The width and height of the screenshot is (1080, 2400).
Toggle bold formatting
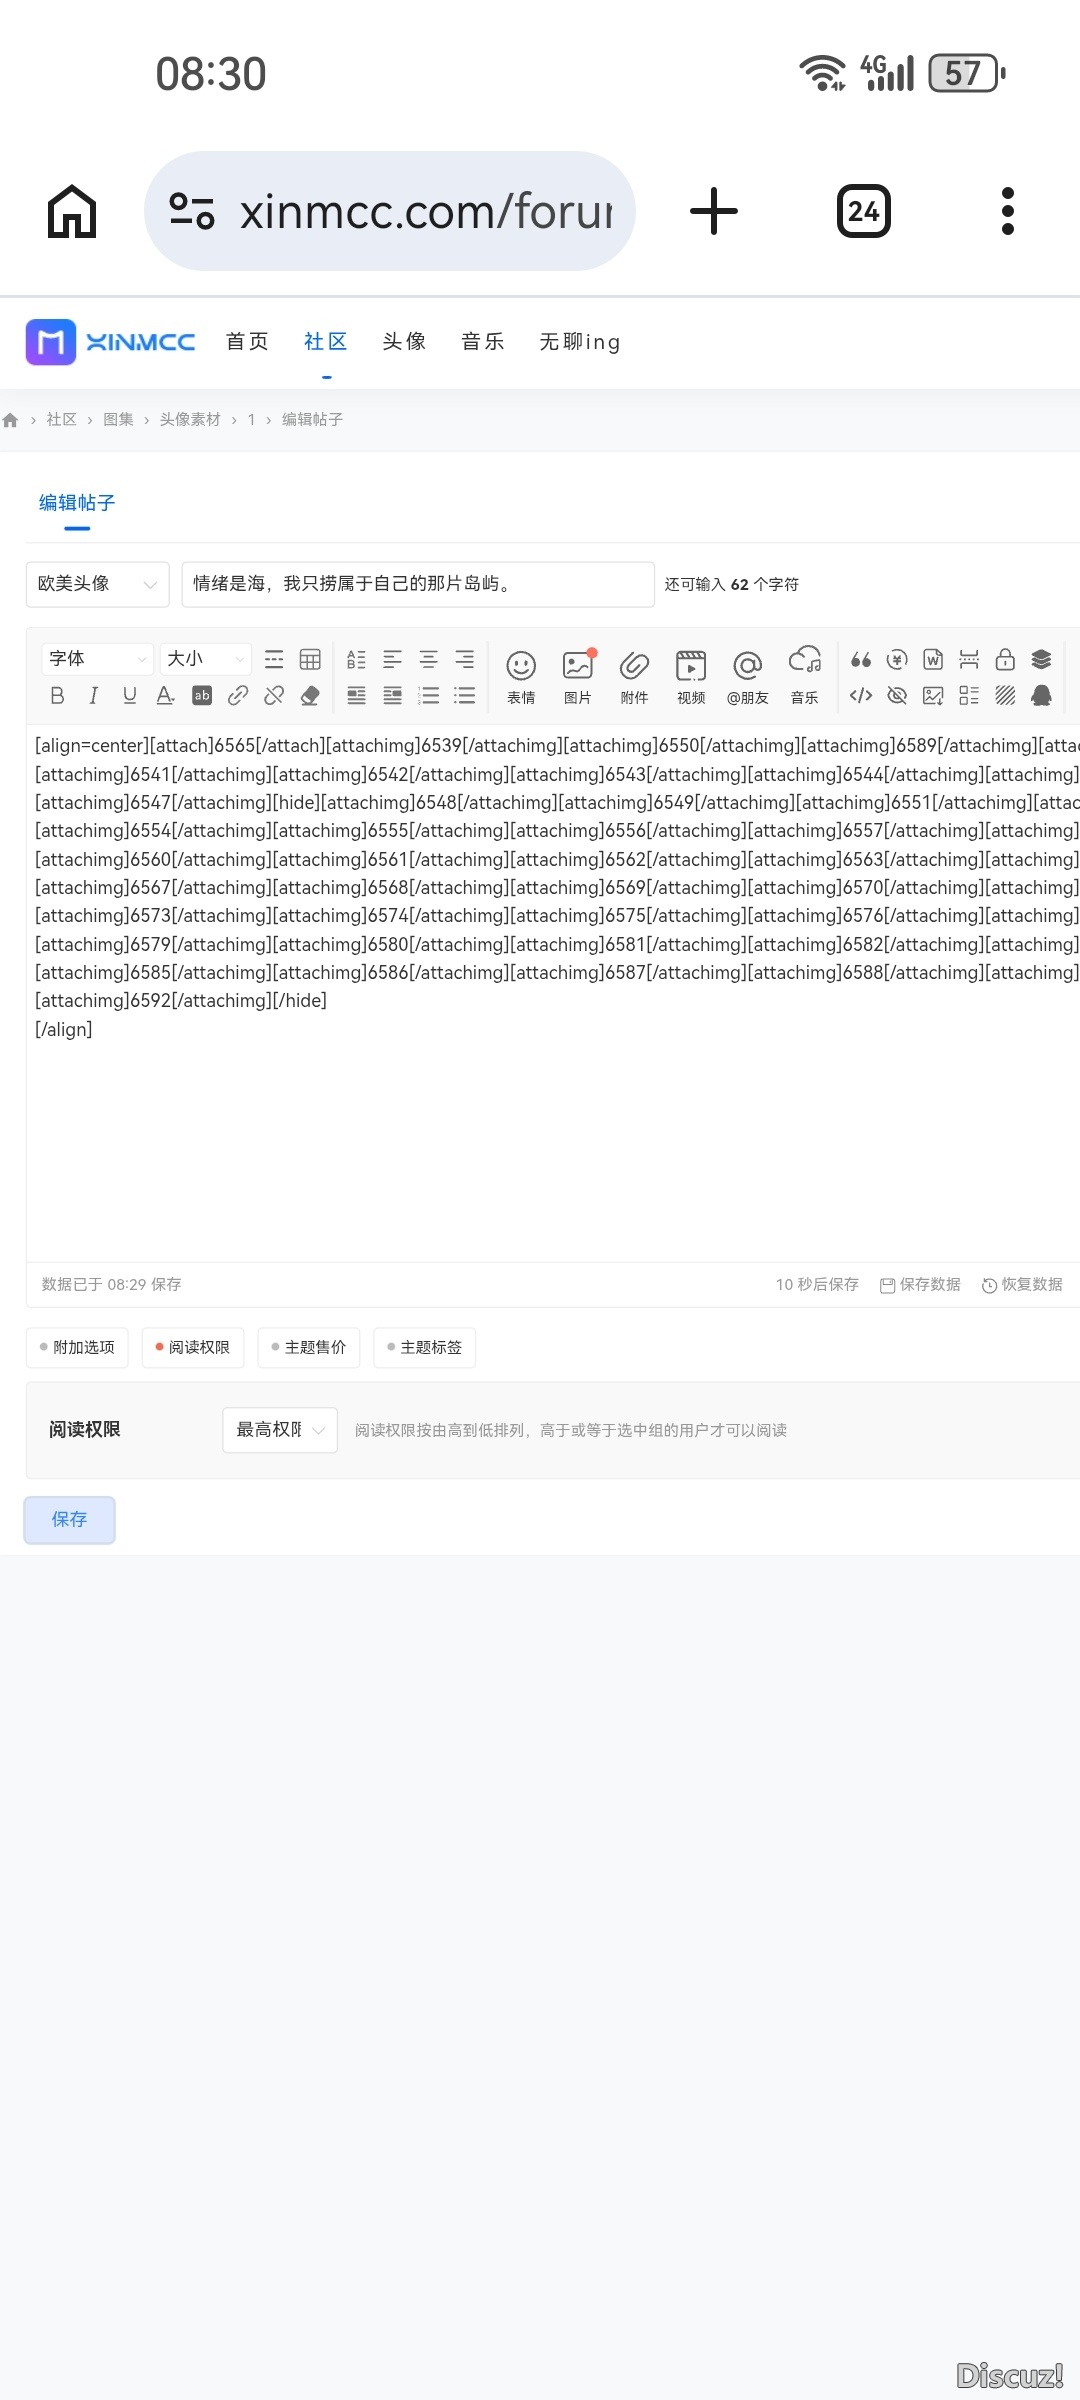(57, 695)
